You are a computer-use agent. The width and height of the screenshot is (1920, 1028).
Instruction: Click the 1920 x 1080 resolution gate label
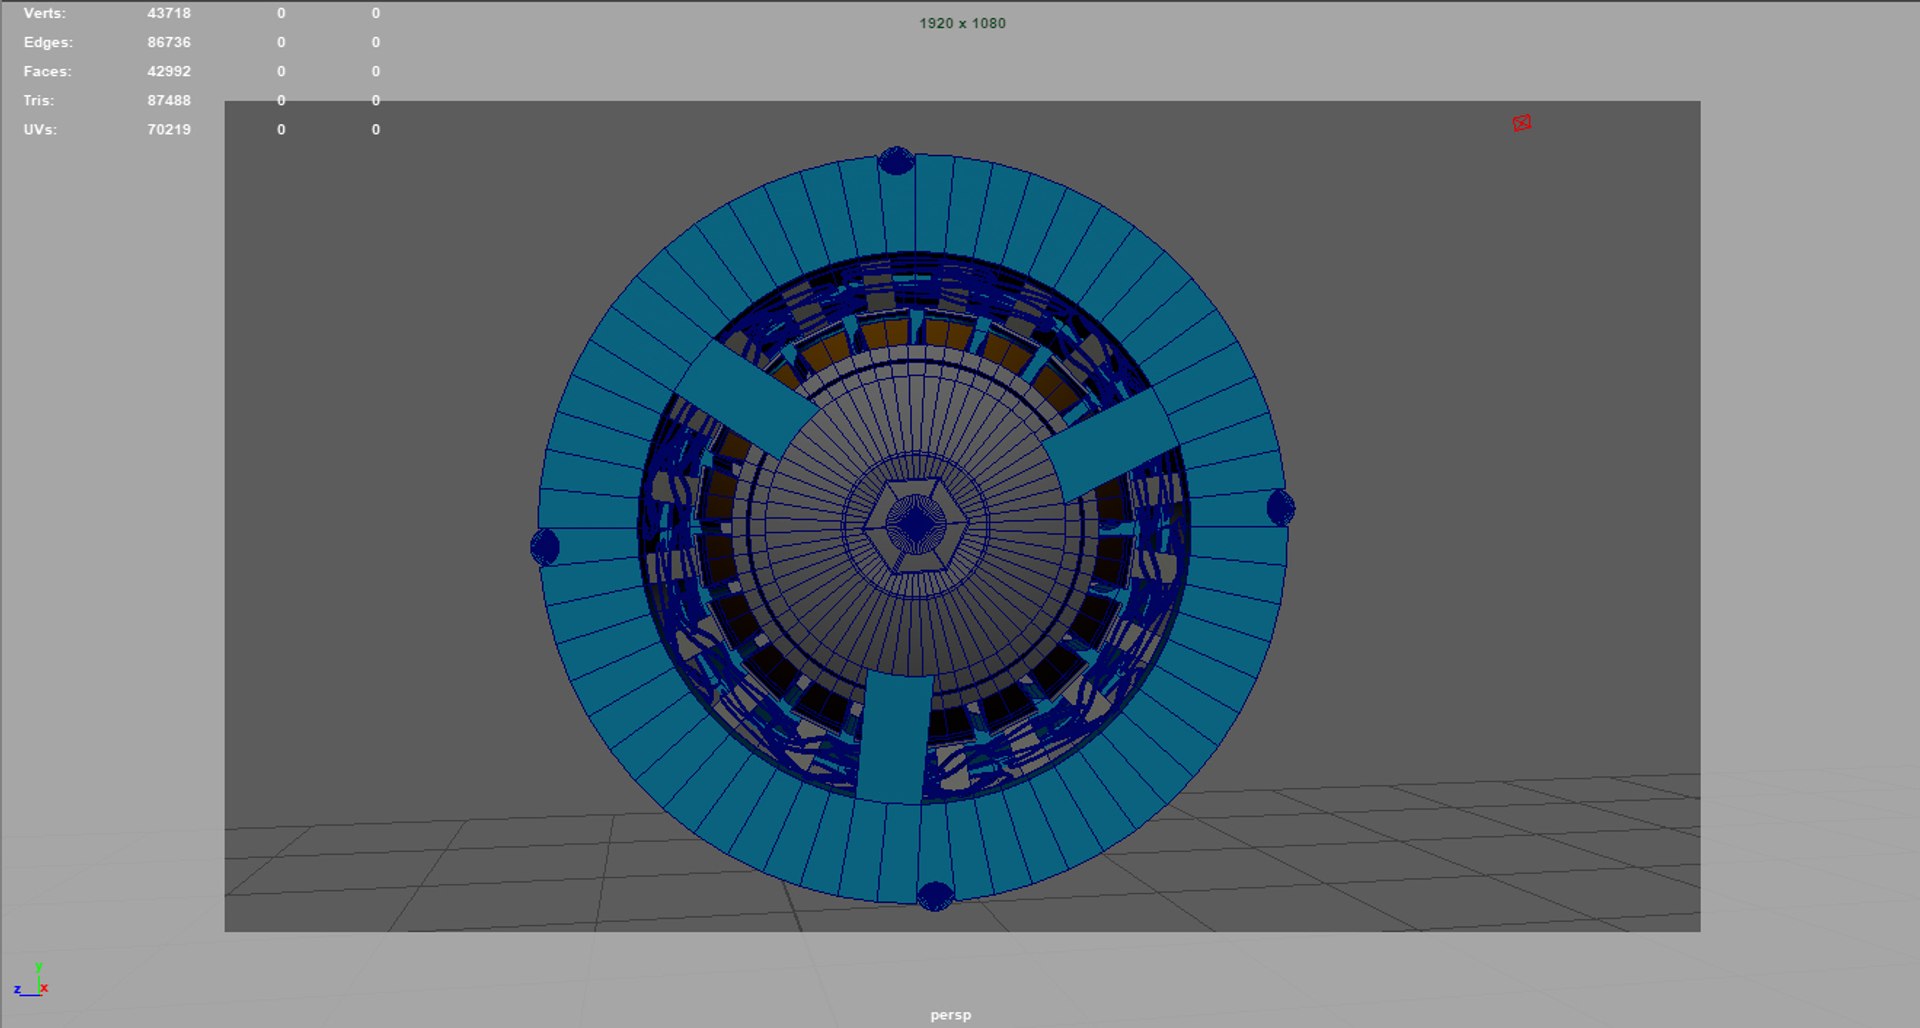click(962, 23)
